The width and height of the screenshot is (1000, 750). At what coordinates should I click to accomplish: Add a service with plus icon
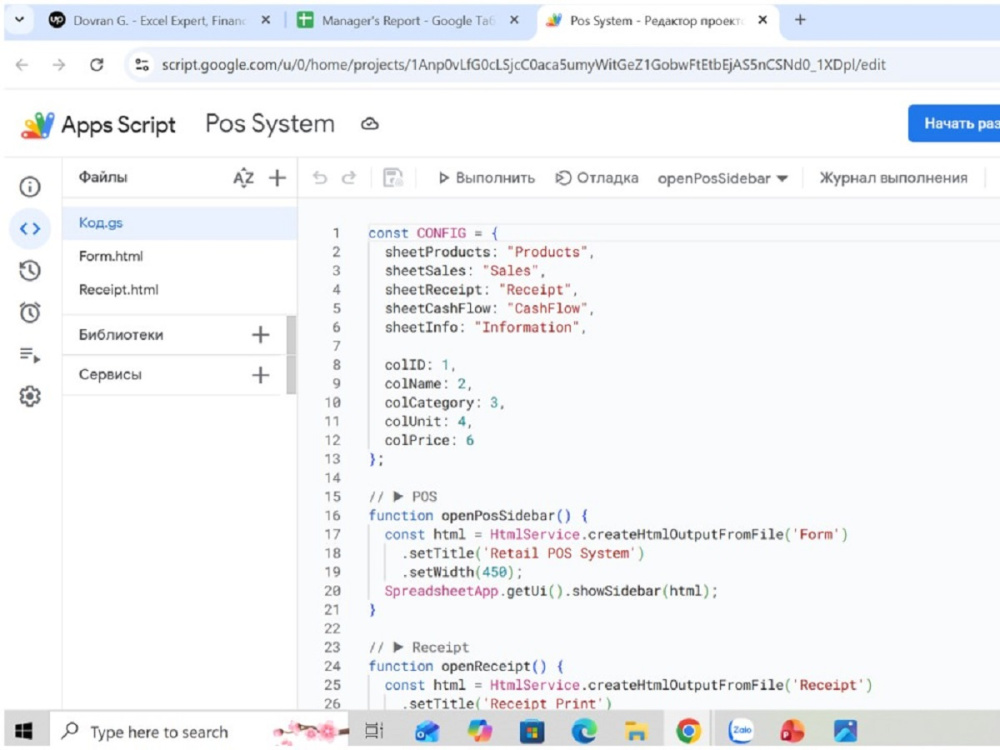coord(260,375)
